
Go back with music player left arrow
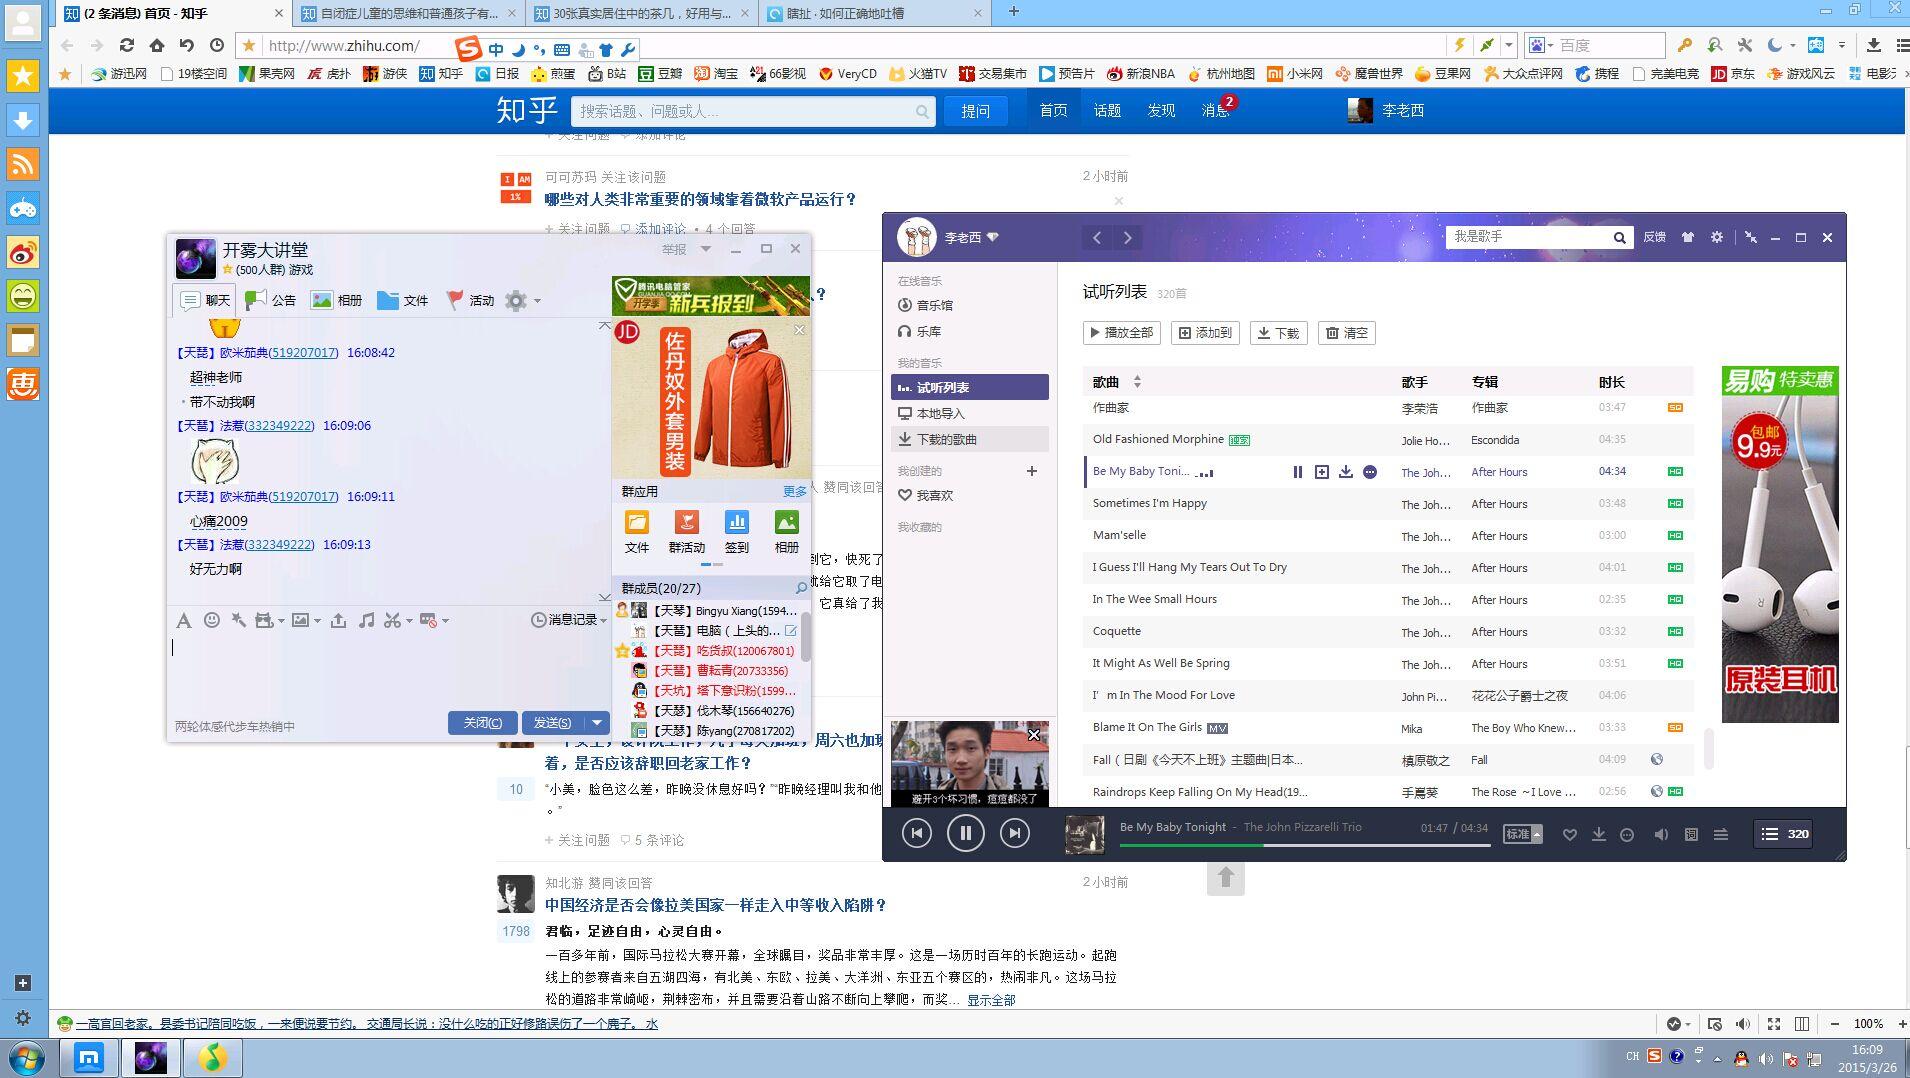(1097, 237)
